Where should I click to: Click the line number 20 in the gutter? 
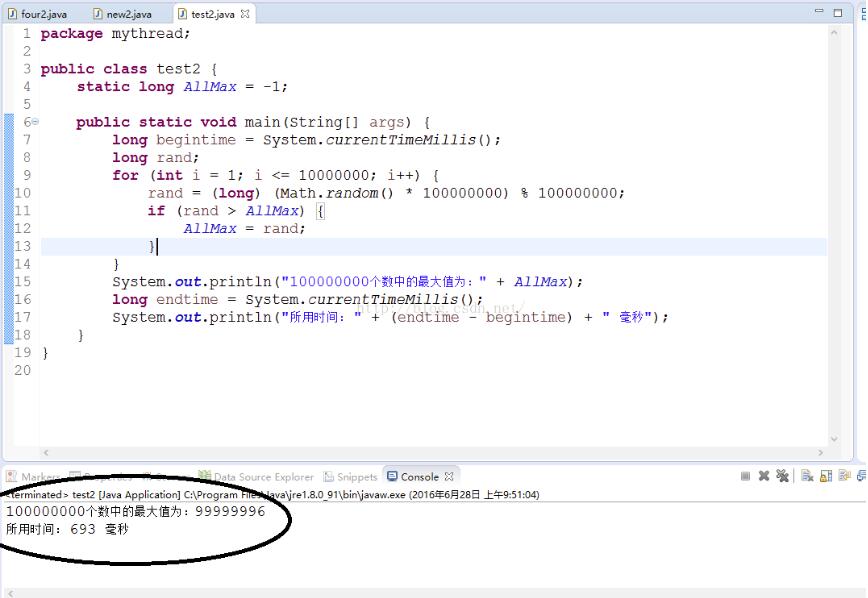(x=23, y=370)
